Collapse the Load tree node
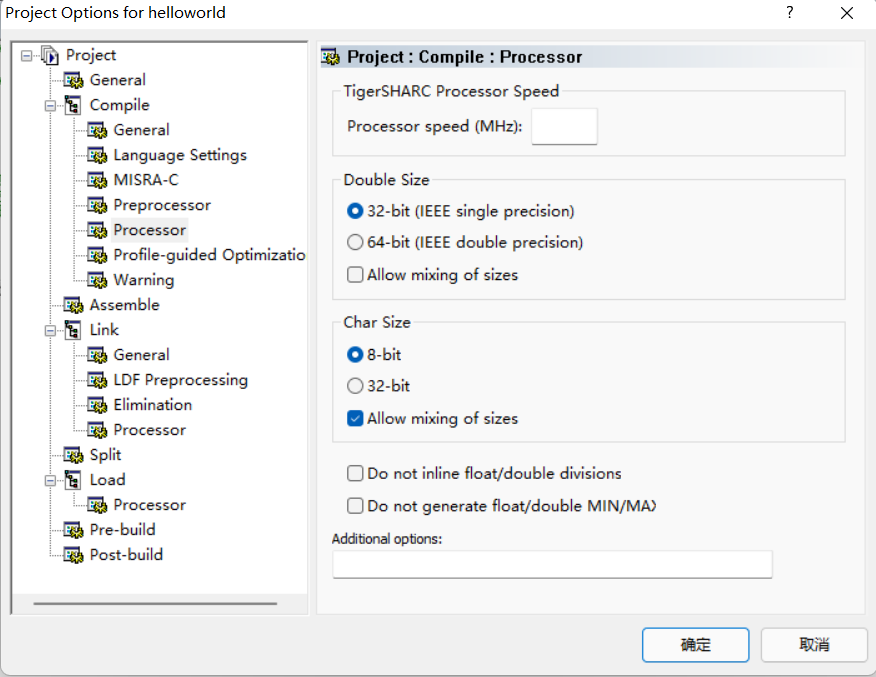The image size is (876, 677). 50,480
